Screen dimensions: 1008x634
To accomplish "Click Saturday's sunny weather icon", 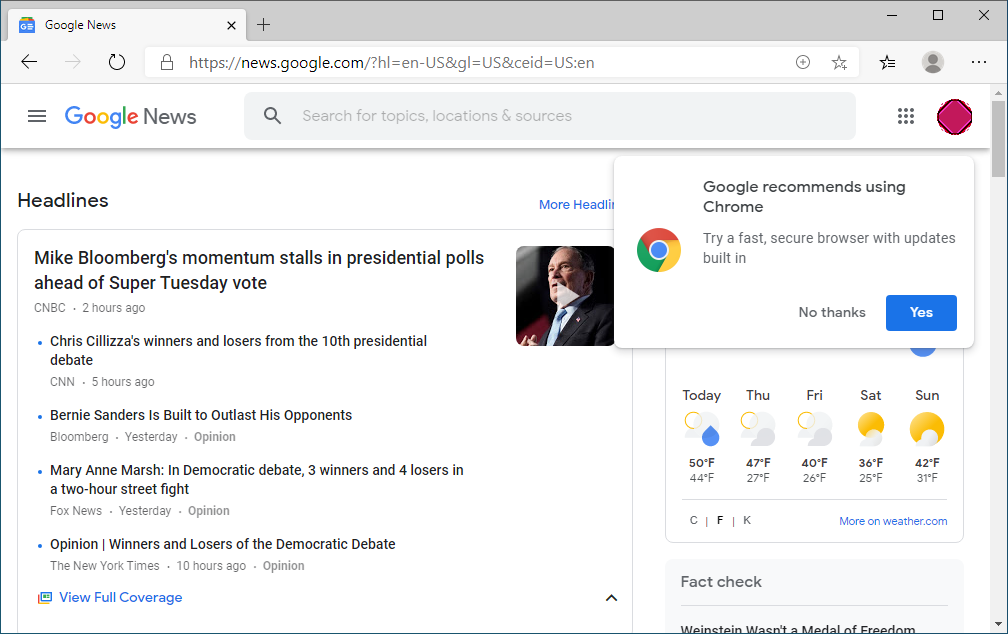I will point(871,429).
